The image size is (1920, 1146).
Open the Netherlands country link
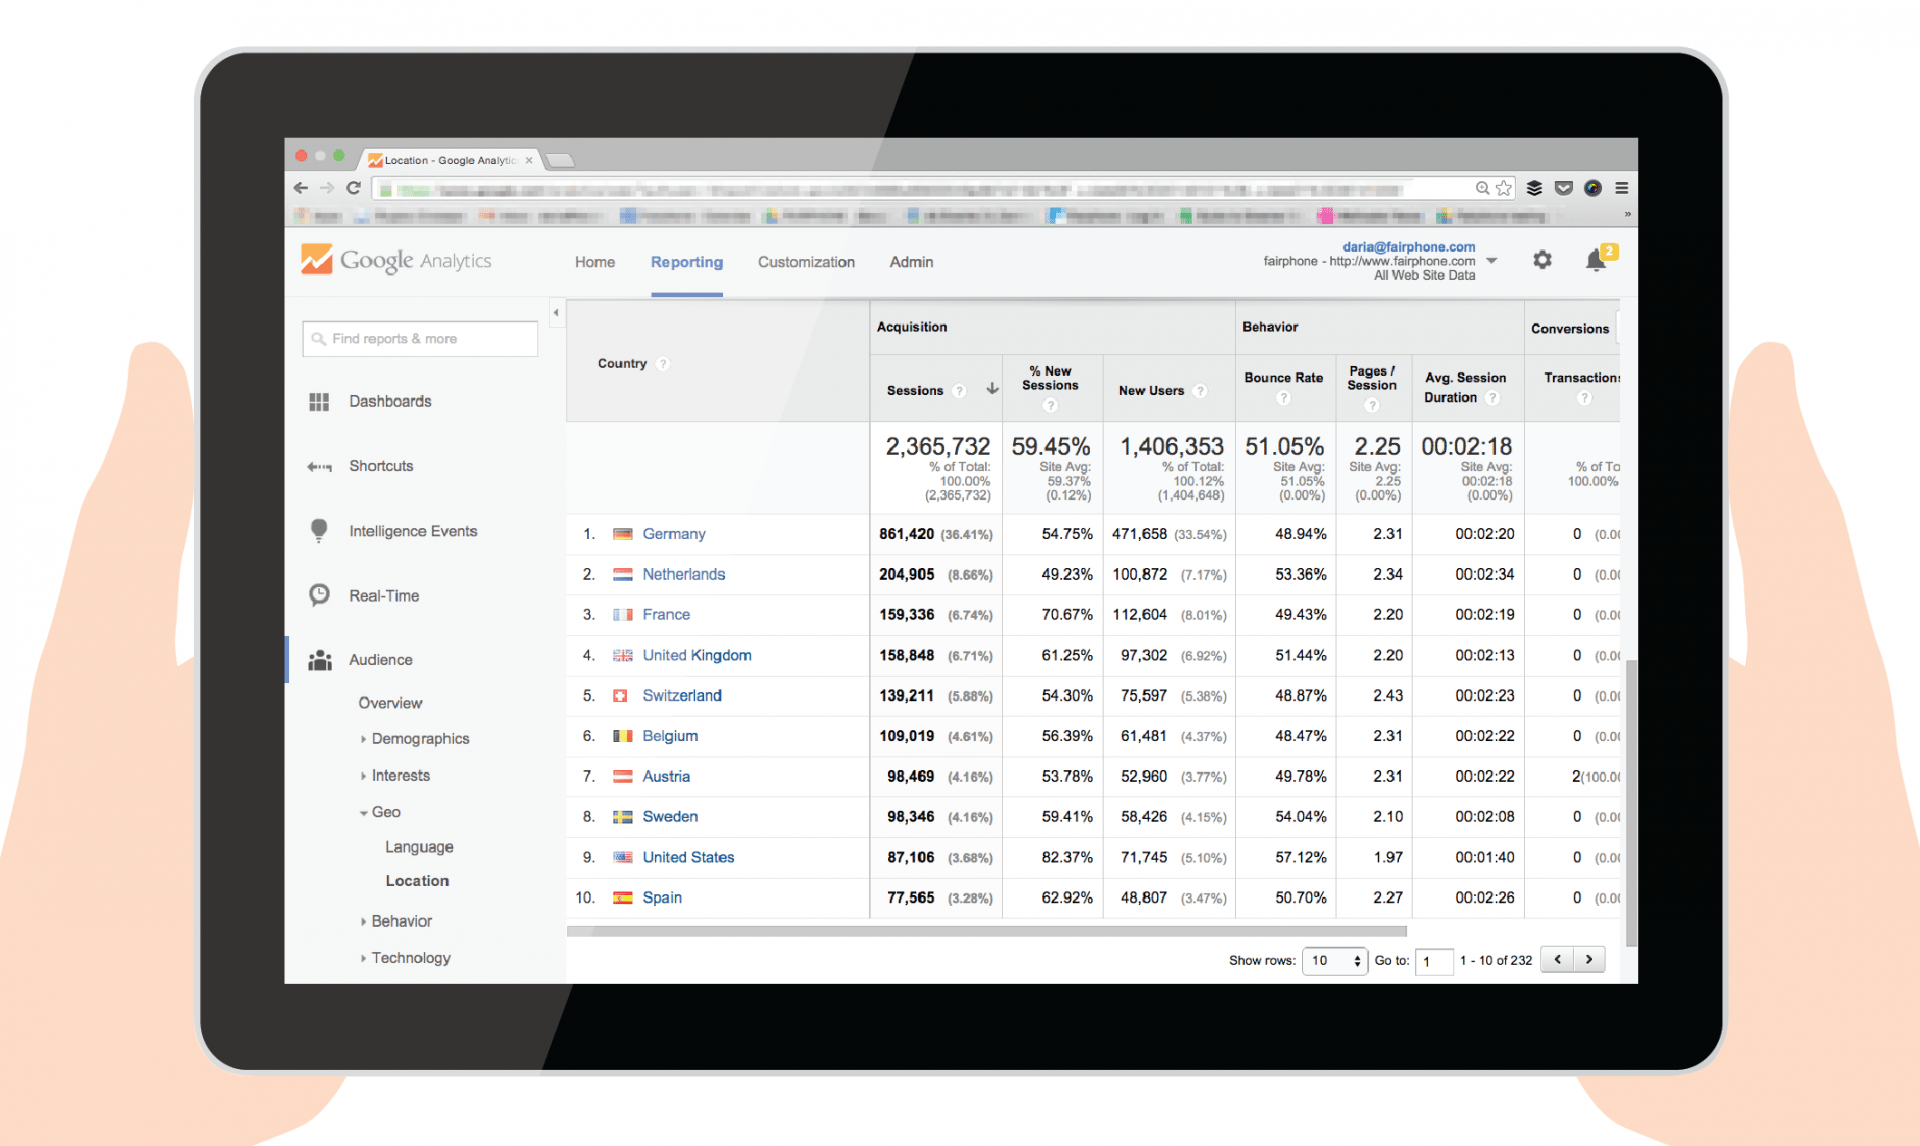(x=683, y=574)
